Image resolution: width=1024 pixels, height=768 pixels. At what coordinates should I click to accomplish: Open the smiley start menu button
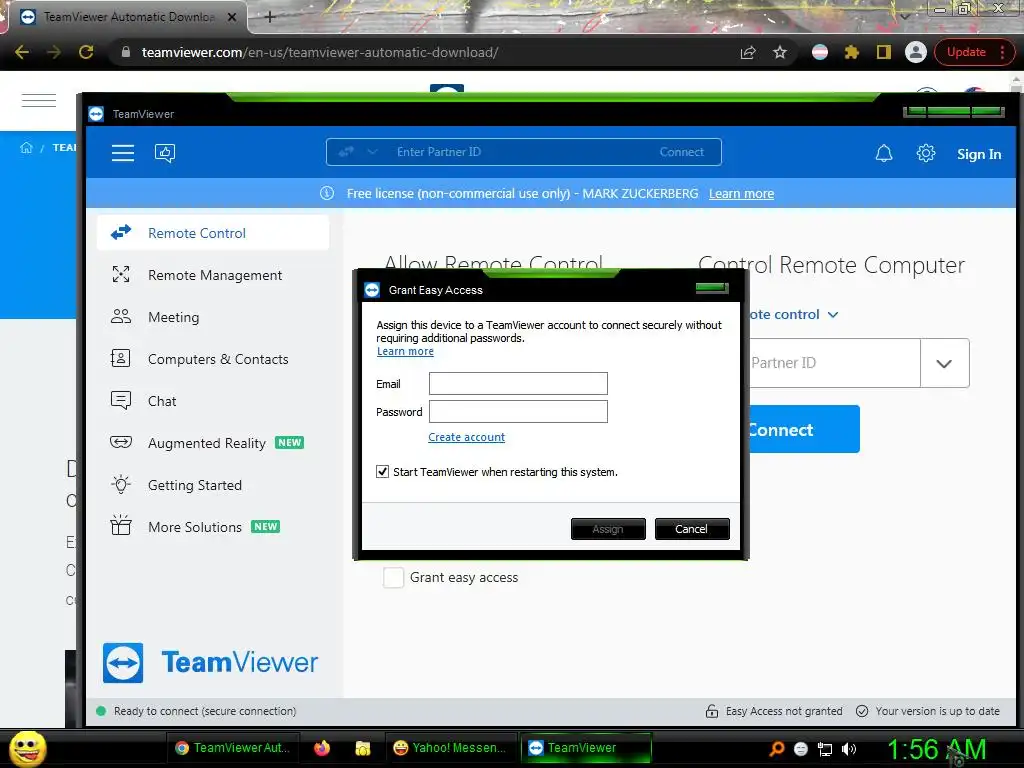point(27,748)
